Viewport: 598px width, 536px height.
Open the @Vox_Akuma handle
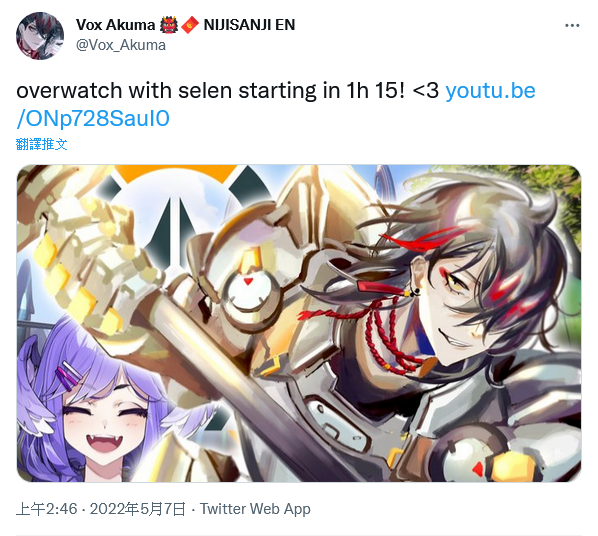pos(121,45)
